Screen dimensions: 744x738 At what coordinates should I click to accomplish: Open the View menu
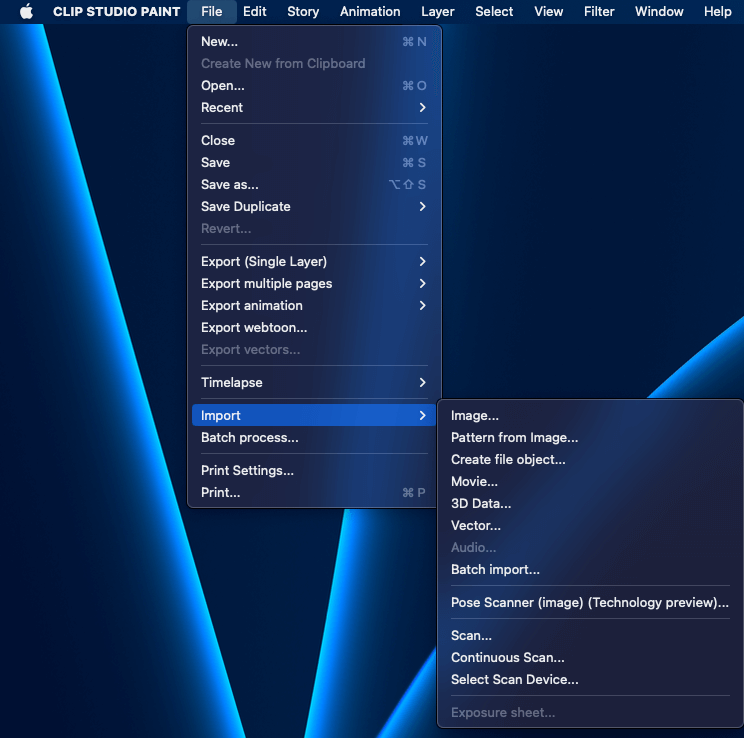[x=549, y=11]
